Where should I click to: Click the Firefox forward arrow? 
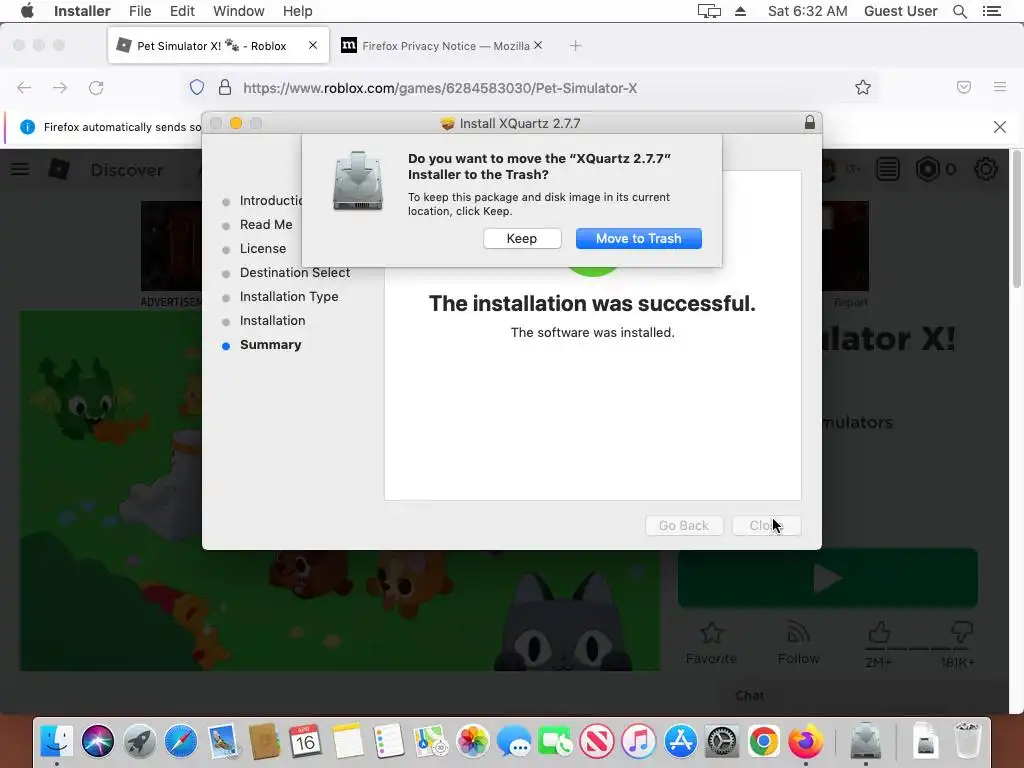pos(60,88)
